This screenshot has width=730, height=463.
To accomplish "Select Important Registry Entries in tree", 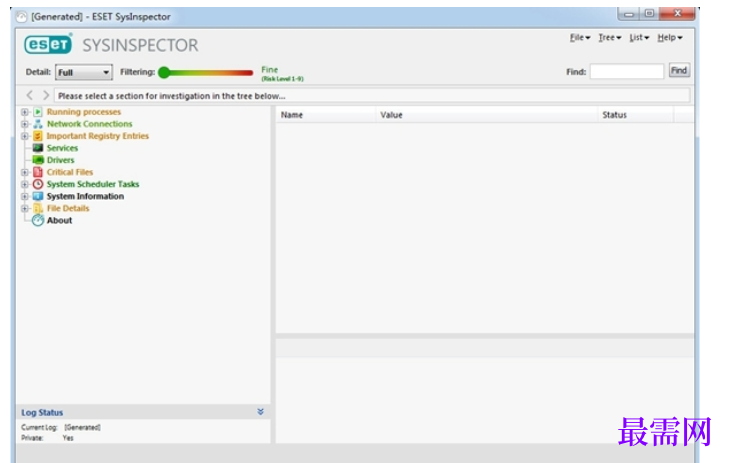I will 98,136.
